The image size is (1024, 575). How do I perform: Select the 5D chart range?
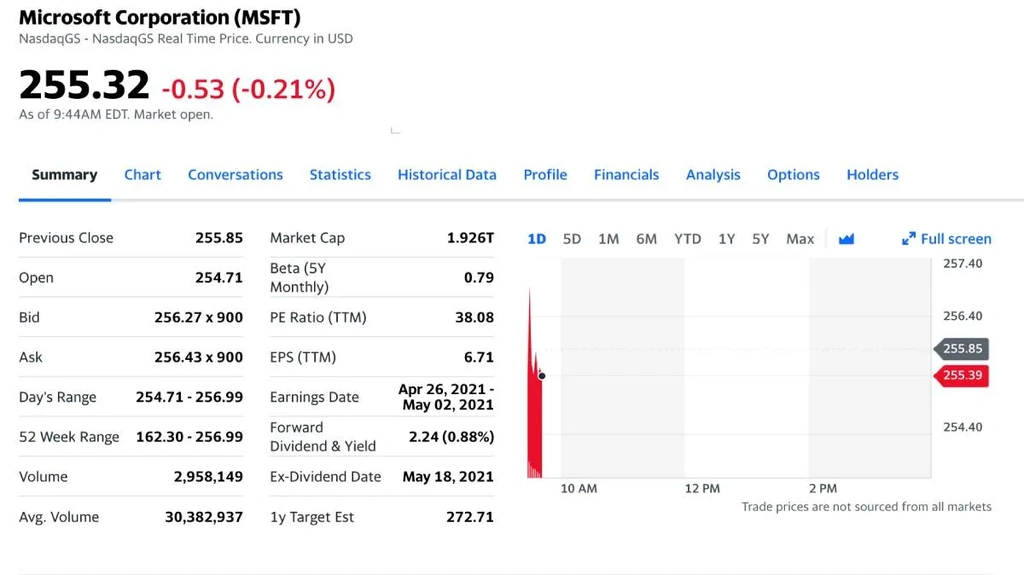coord(572,239)
